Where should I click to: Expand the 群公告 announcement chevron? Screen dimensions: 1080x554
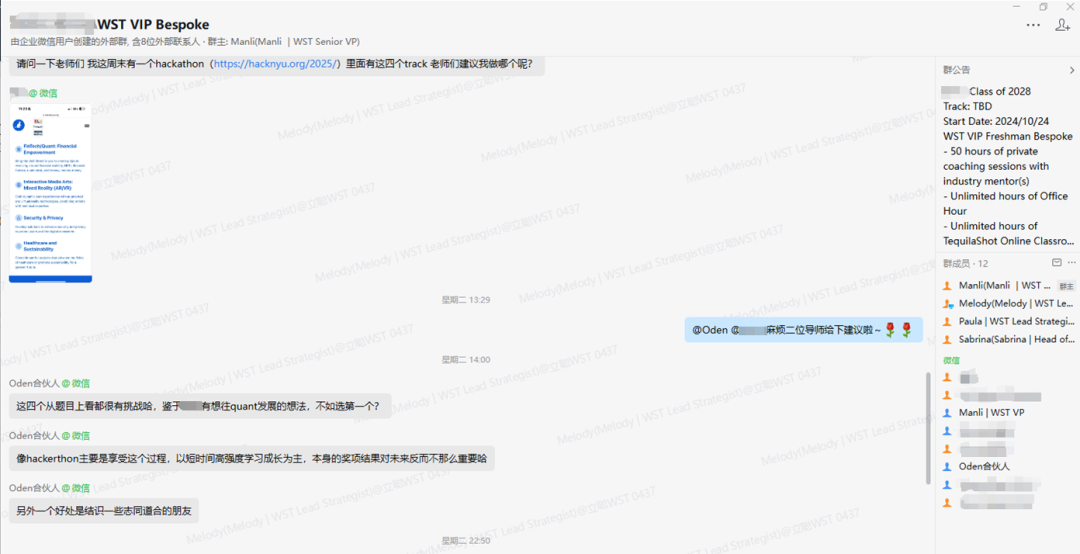coord(1072,70)
